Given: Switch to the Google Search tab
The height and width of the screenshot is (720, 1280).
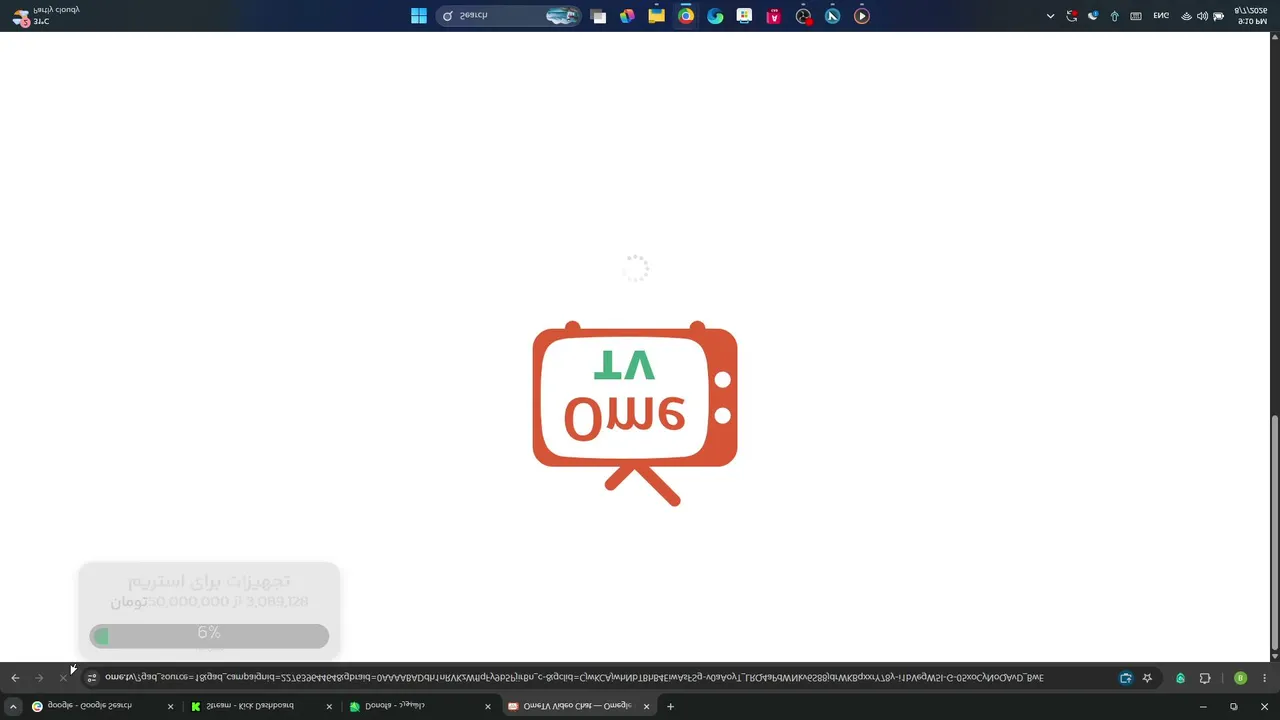Looking at the screenshot, I should click(102, 706).
